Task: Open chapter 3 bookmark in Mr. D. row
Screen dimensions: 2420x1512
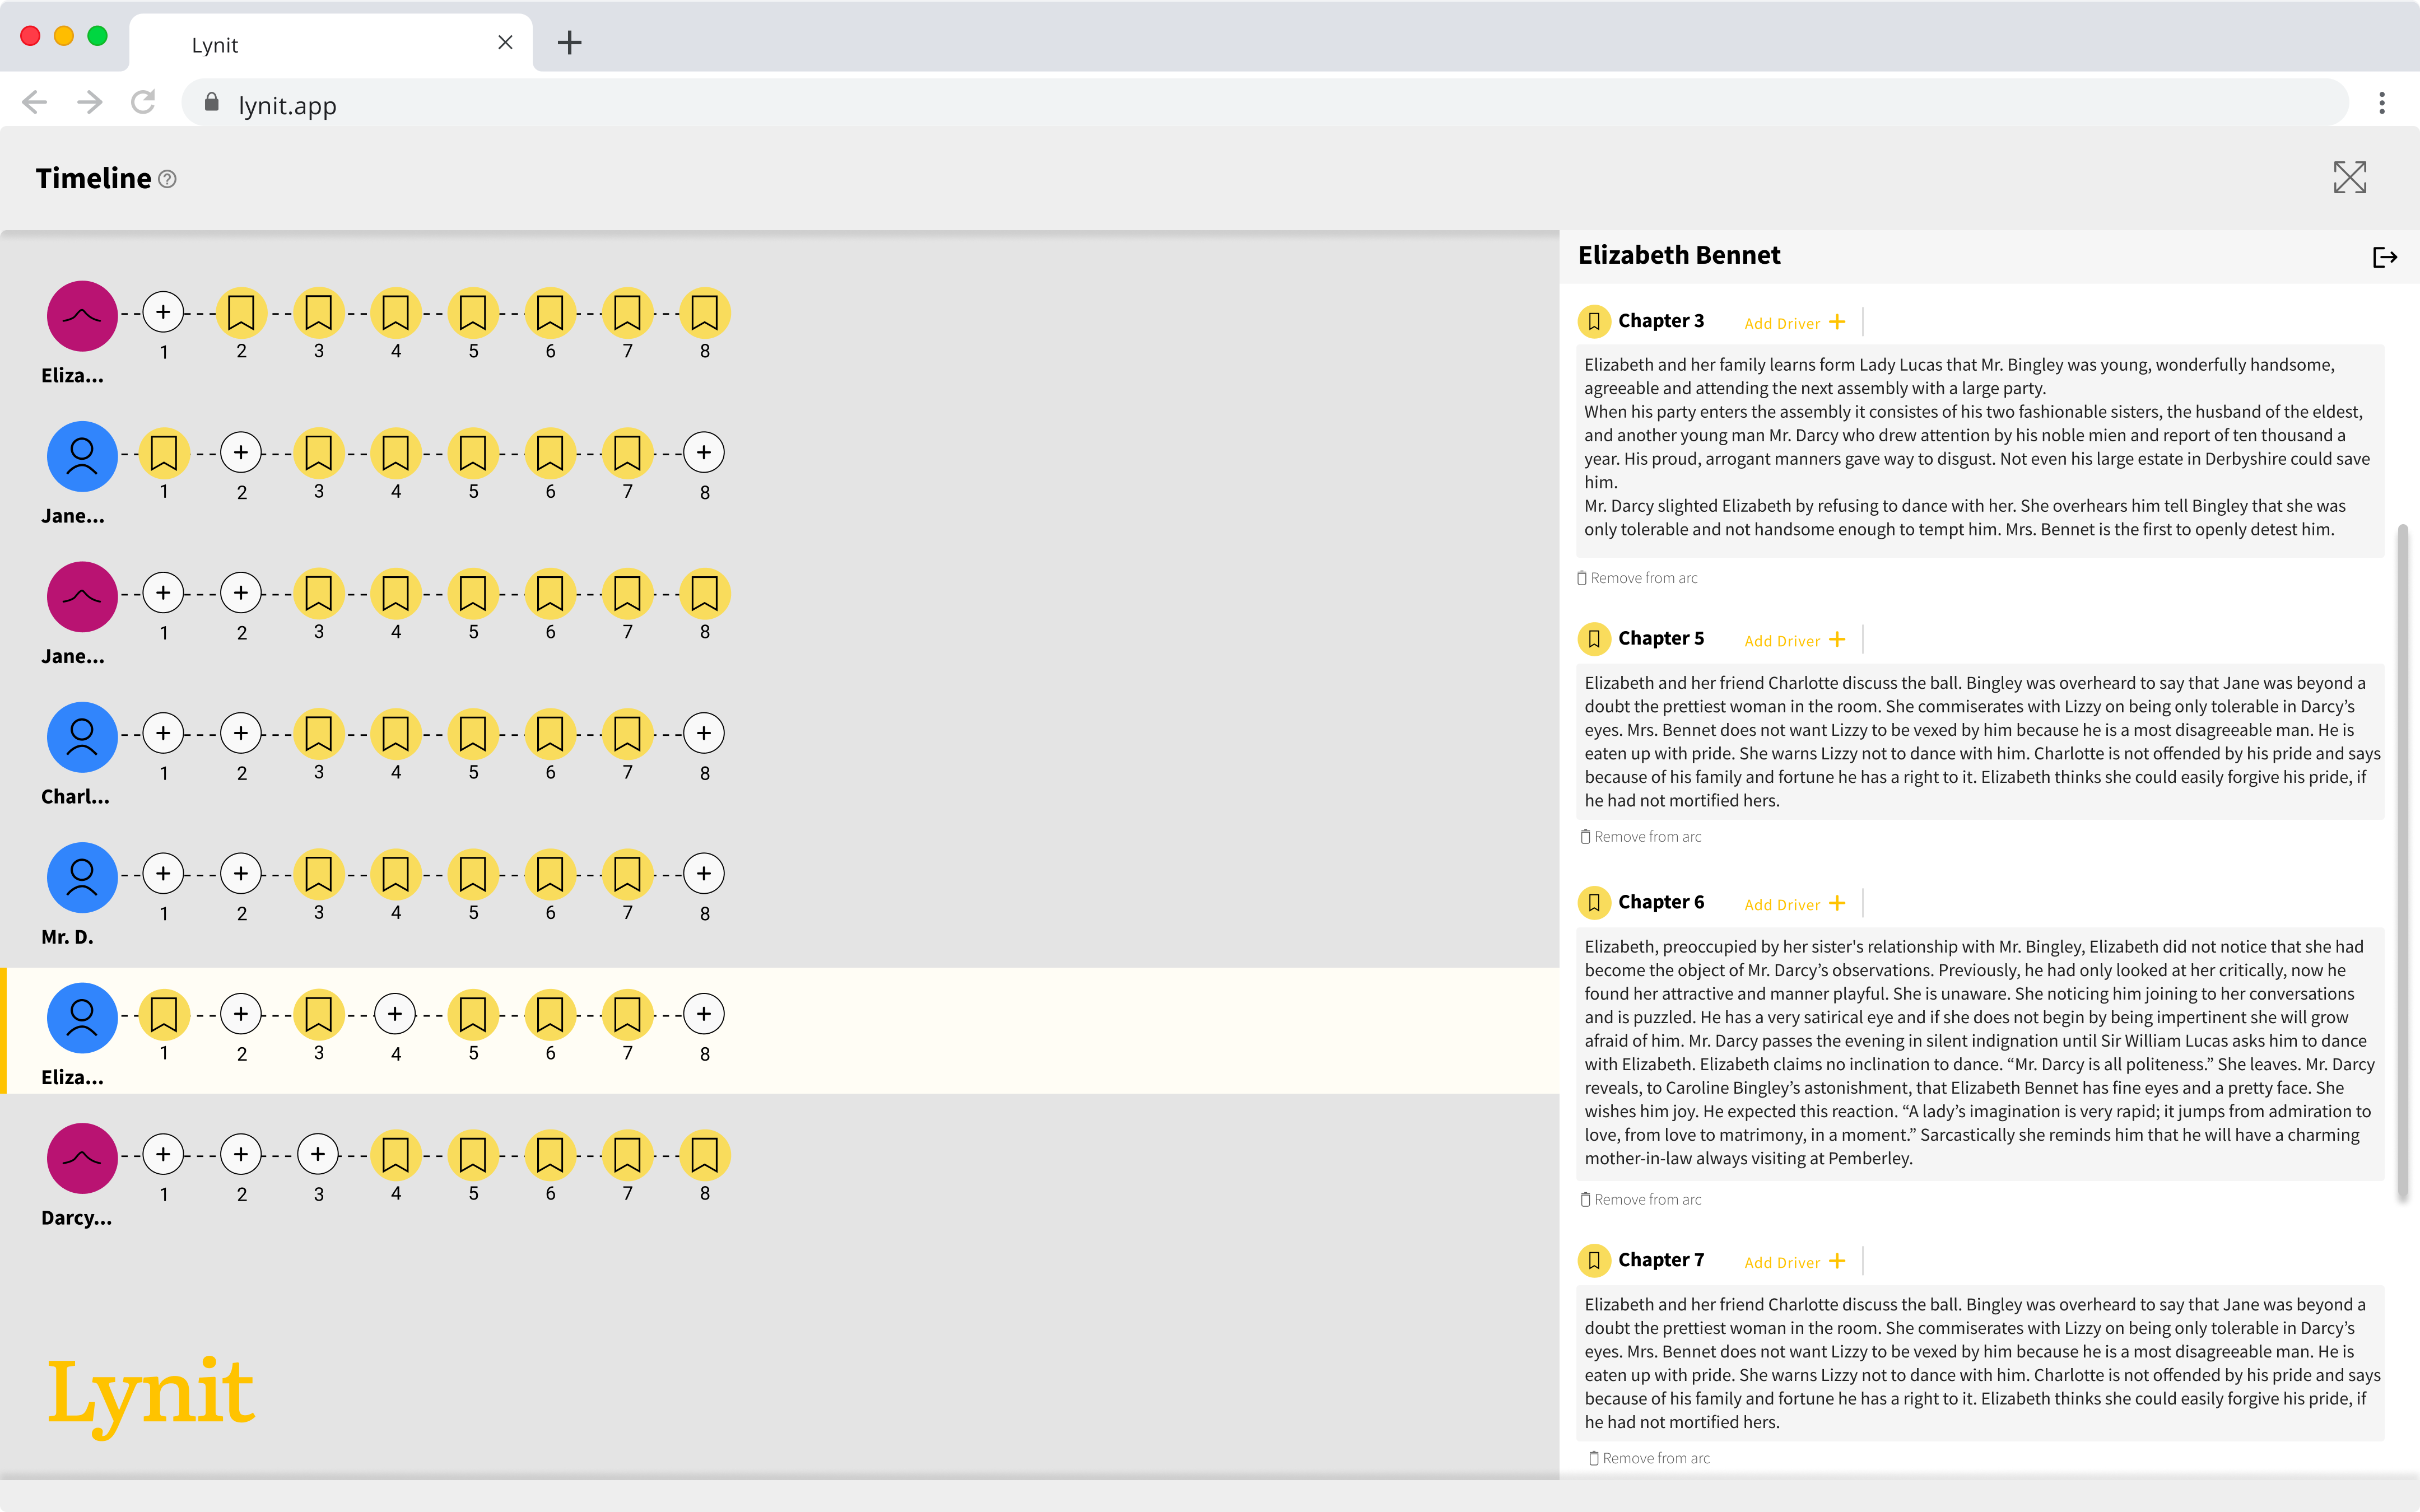Action: [x=318, y=874]
